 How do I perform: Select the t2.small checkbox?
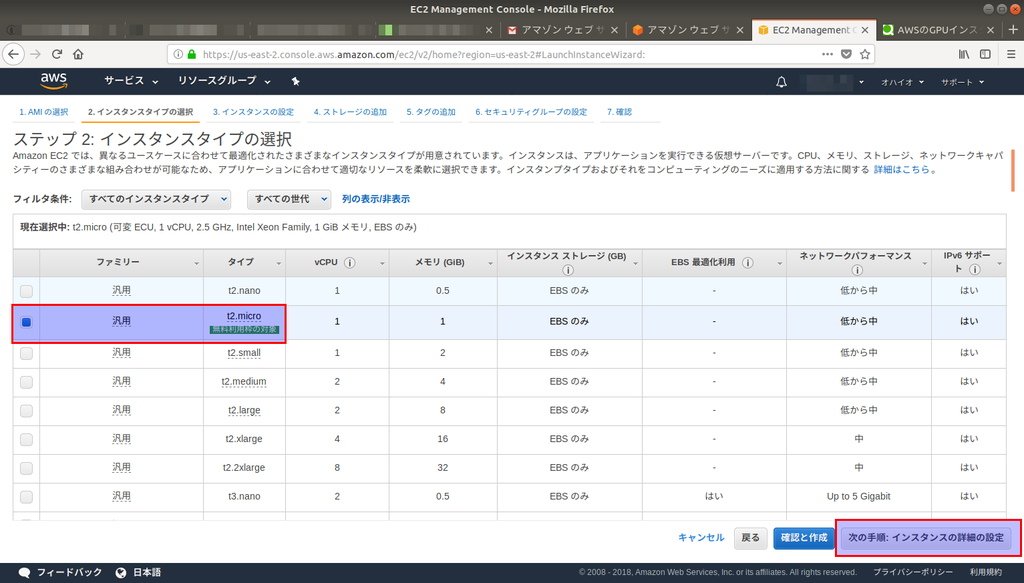point(26,353)
